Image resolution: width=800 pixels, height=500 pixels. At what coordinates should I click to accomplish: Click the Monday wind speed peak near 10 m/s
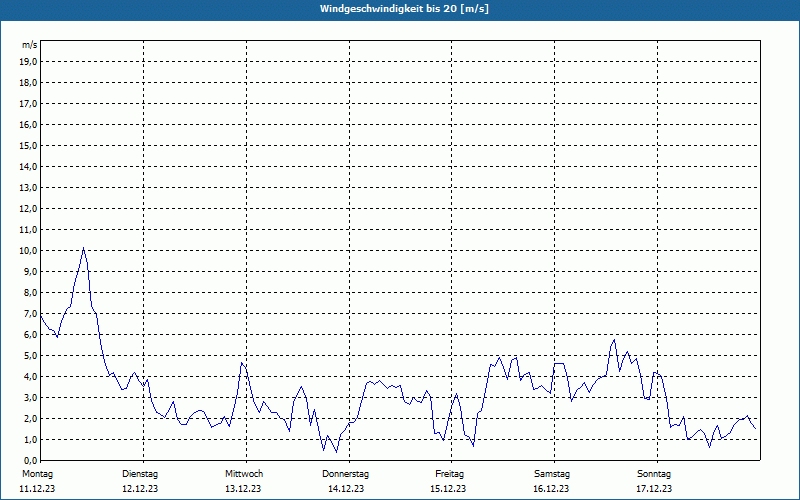point(84,248)
